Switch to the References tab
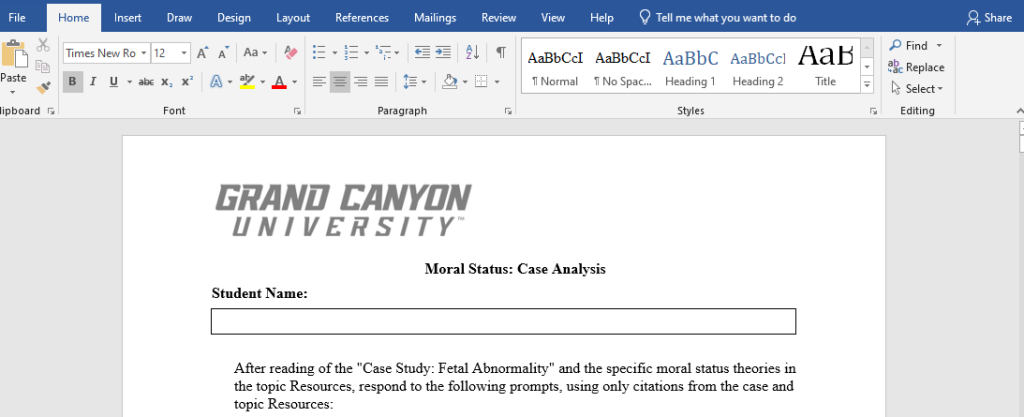The height and width of the screenshot is (417, 1024). tap(362, 18)
